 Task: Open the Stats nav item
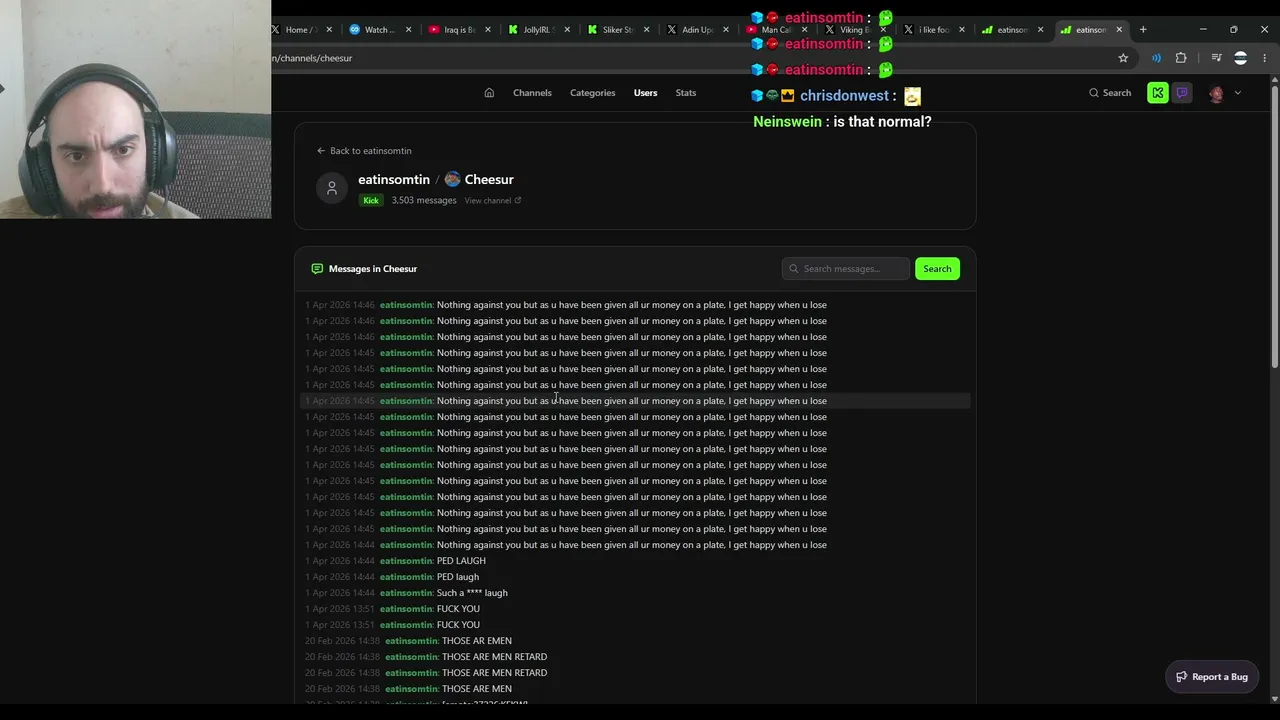coord(685,93)
